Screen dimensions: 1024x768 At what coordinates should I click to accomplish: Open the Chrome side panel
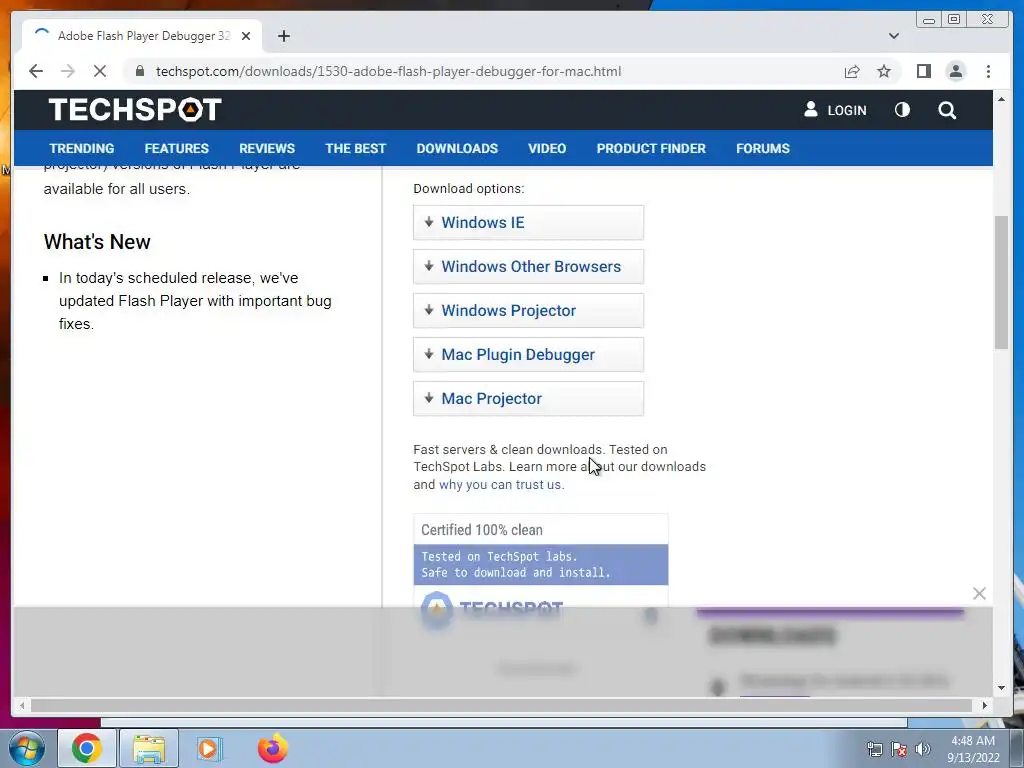coord(923,71)
